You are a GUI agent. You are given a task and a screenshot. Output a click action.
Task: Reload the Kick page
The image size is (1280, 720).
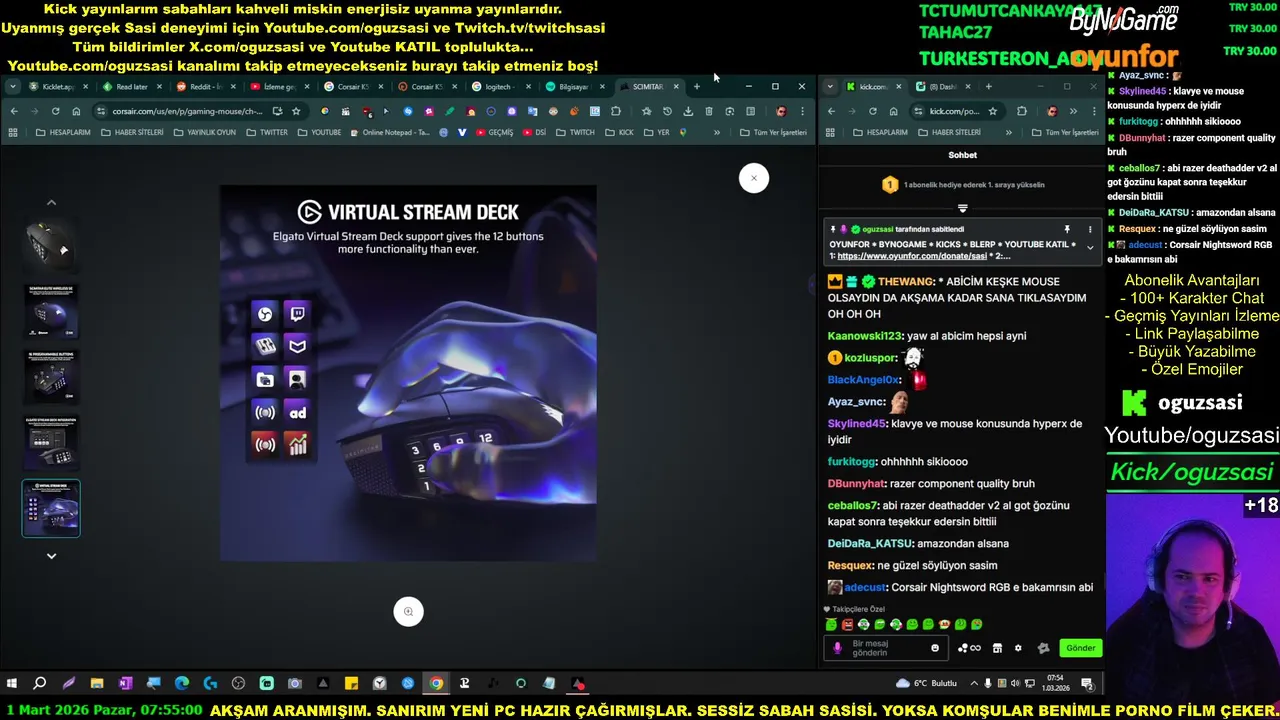pos(873,111)
